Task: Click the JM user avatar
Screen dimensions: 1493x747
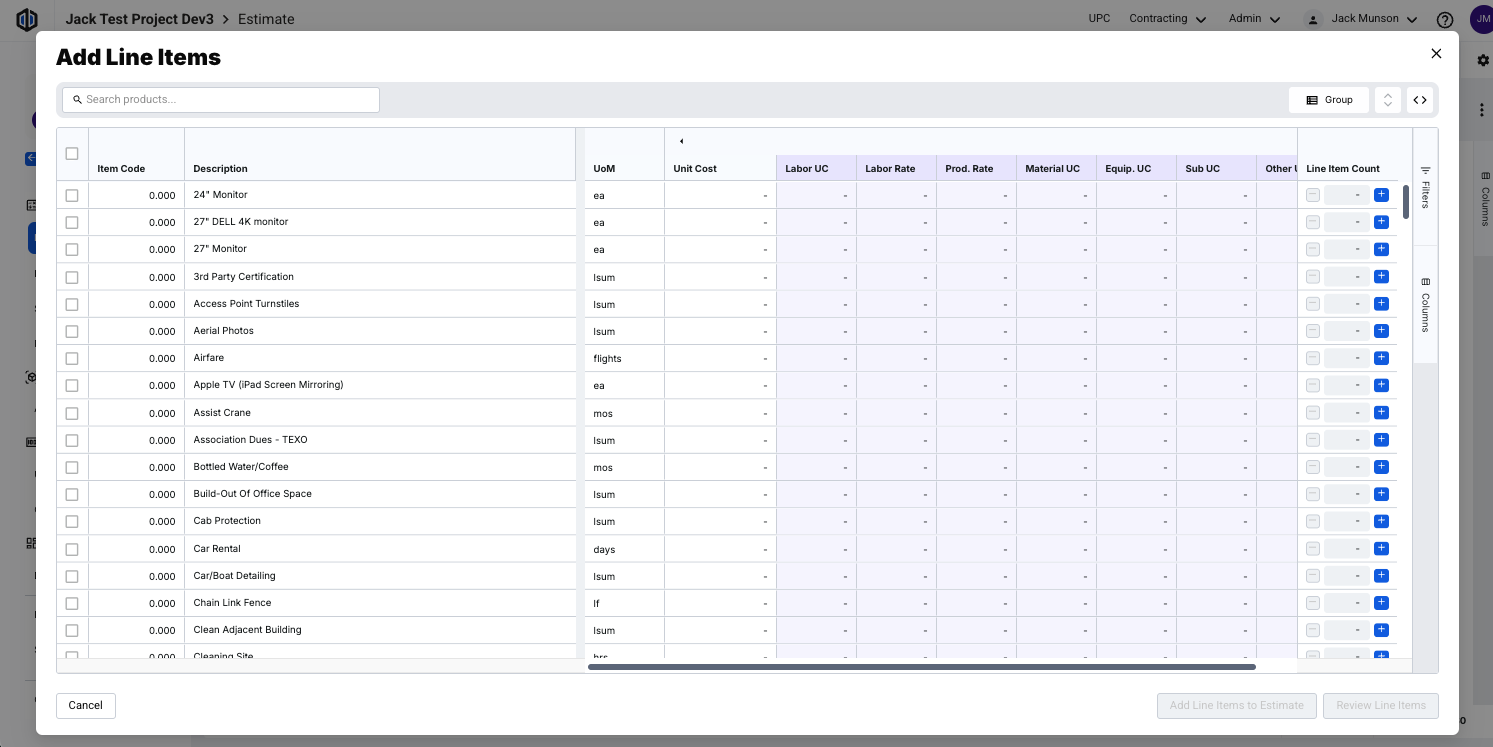Action: (1482, 19)
